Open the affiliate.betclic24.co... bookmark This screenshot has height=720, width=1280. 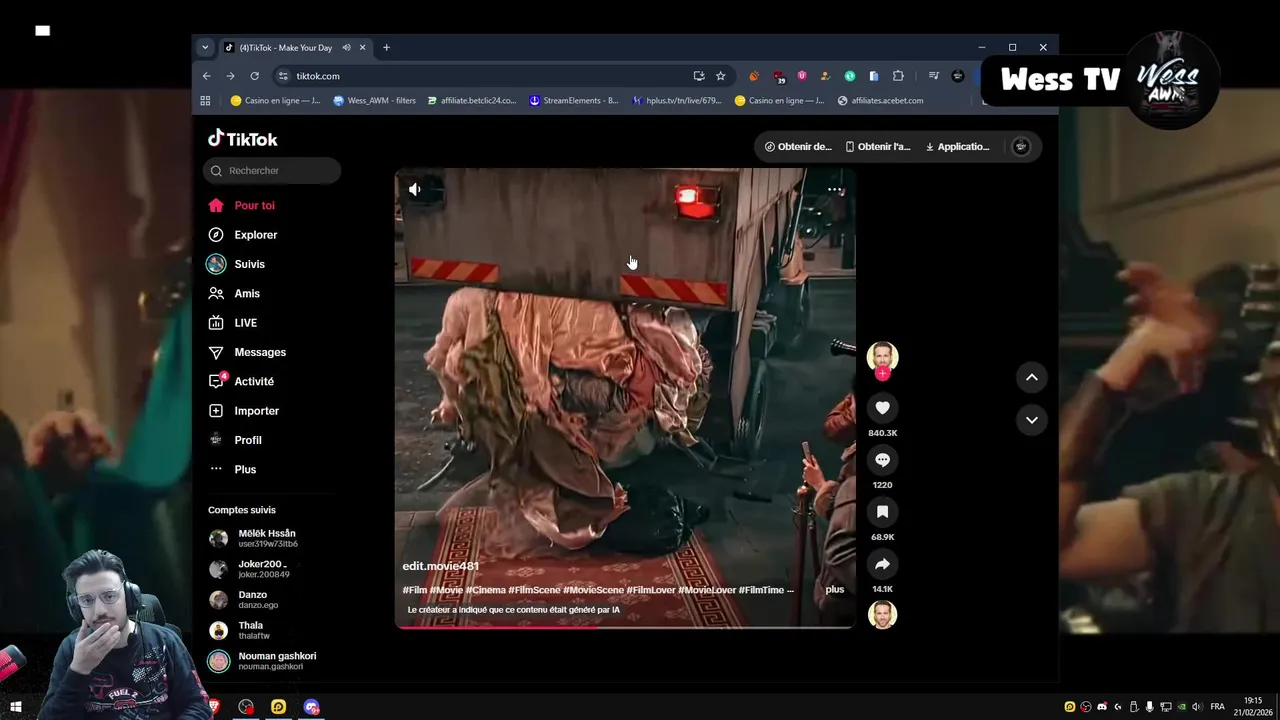coord(471,101)
